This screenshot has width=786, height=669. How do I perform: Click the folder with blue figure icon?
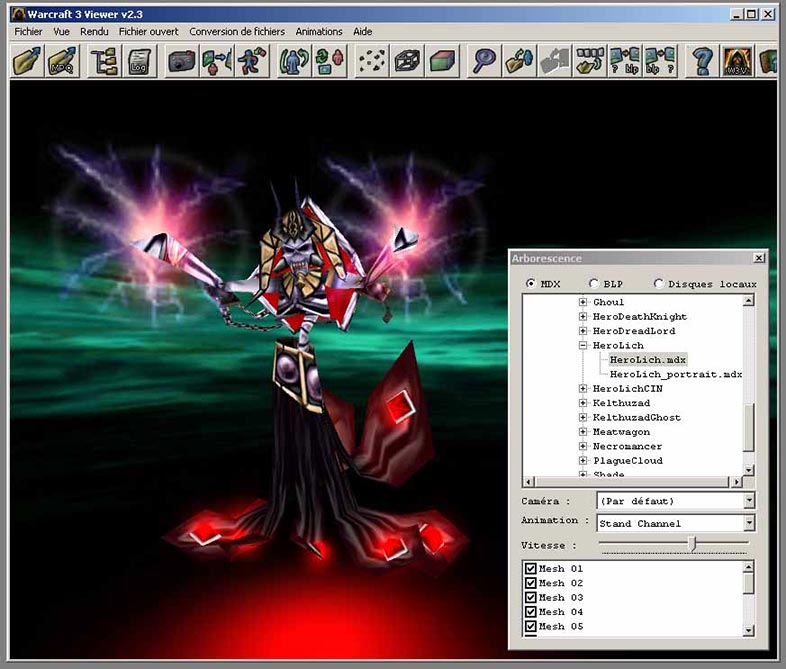pyautogui.click(x=519, y=61)
